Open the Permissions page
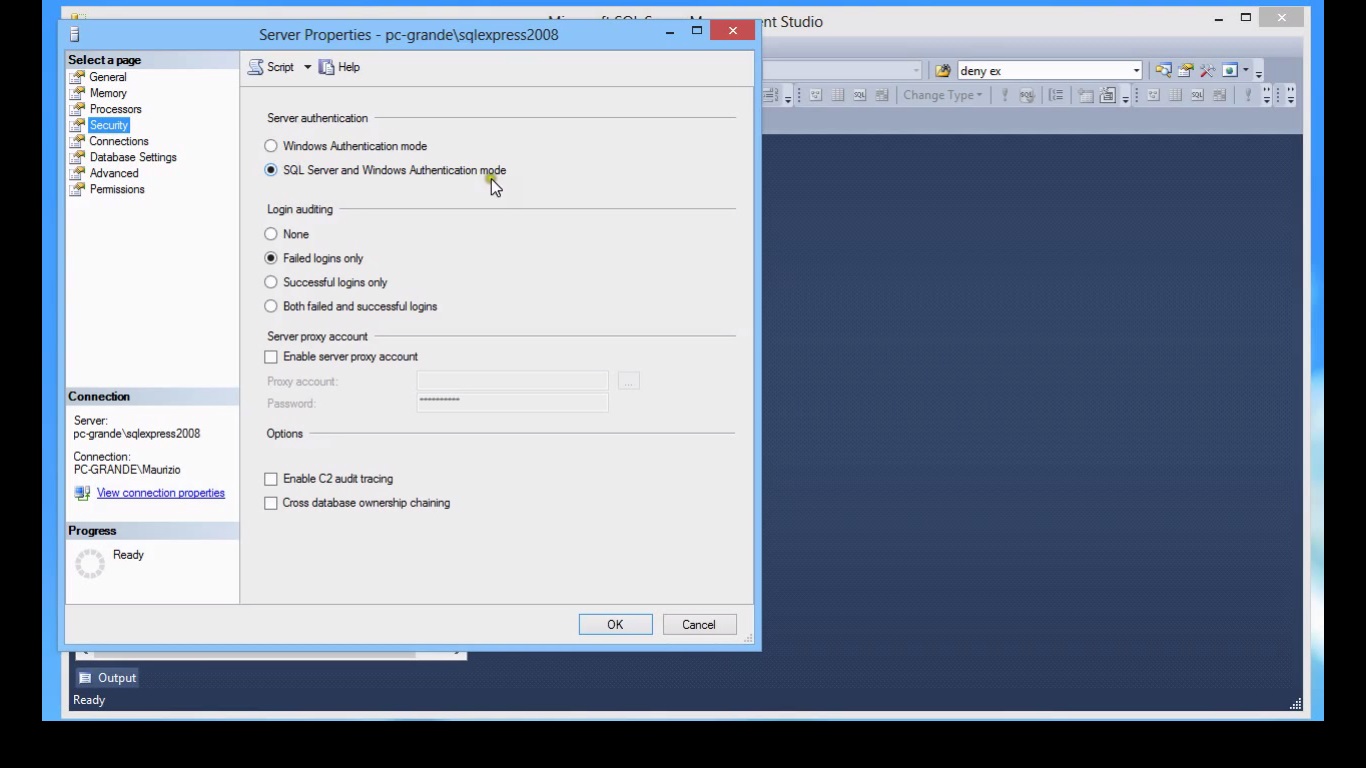 (116, 189)
